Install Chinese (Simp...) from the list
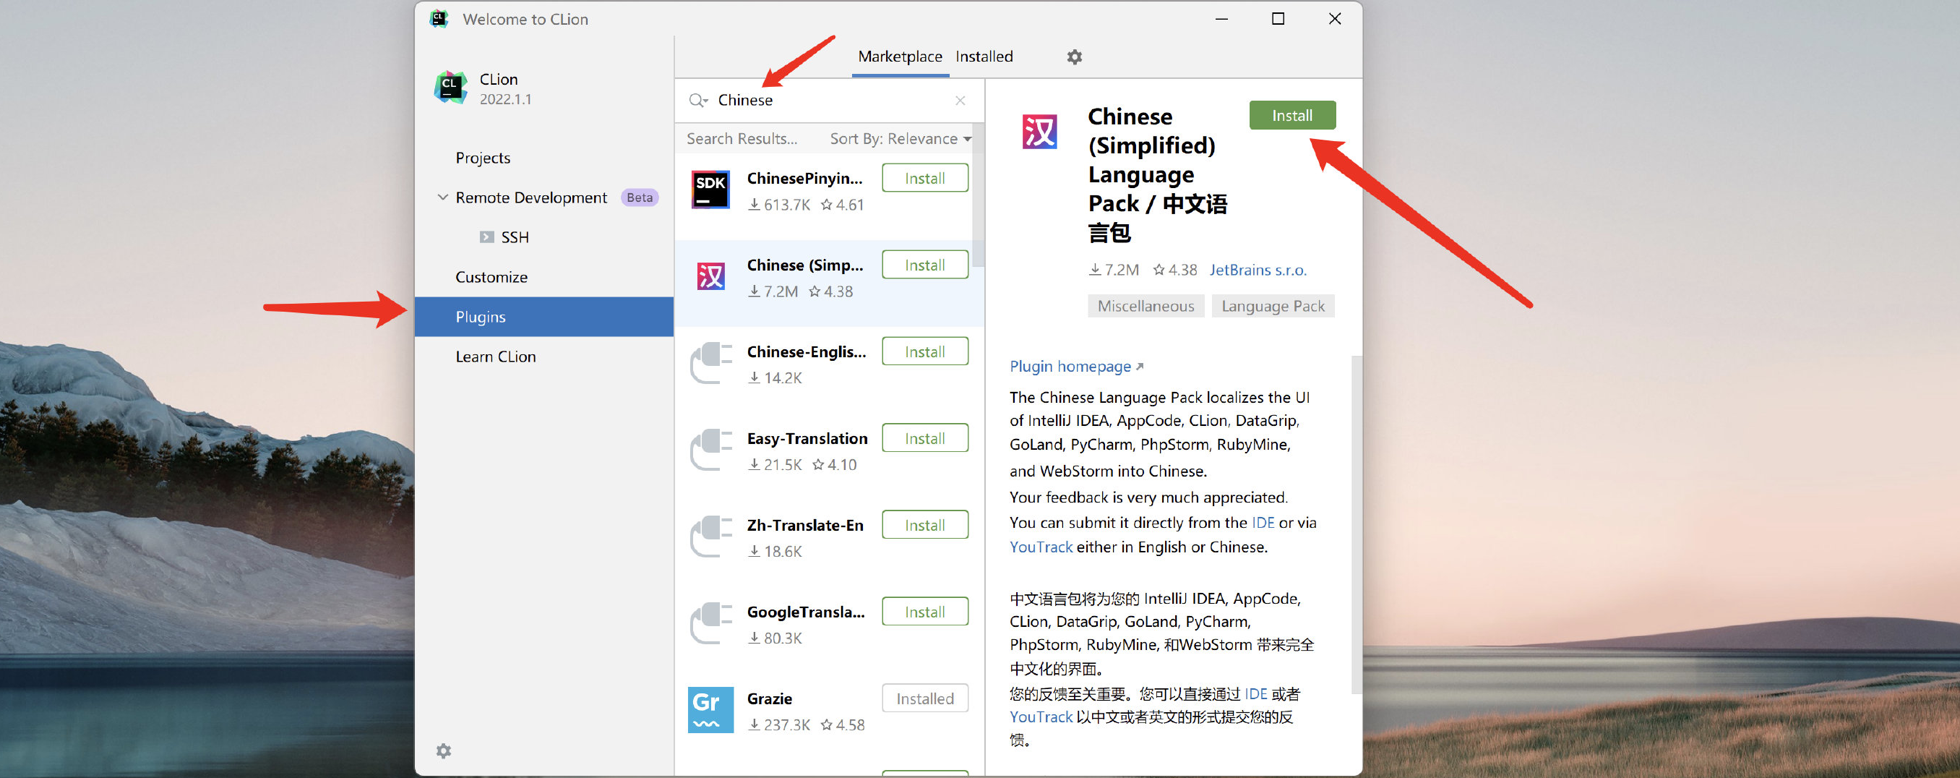The width and height of the screenshot is (1960, 778). point(925,265)
